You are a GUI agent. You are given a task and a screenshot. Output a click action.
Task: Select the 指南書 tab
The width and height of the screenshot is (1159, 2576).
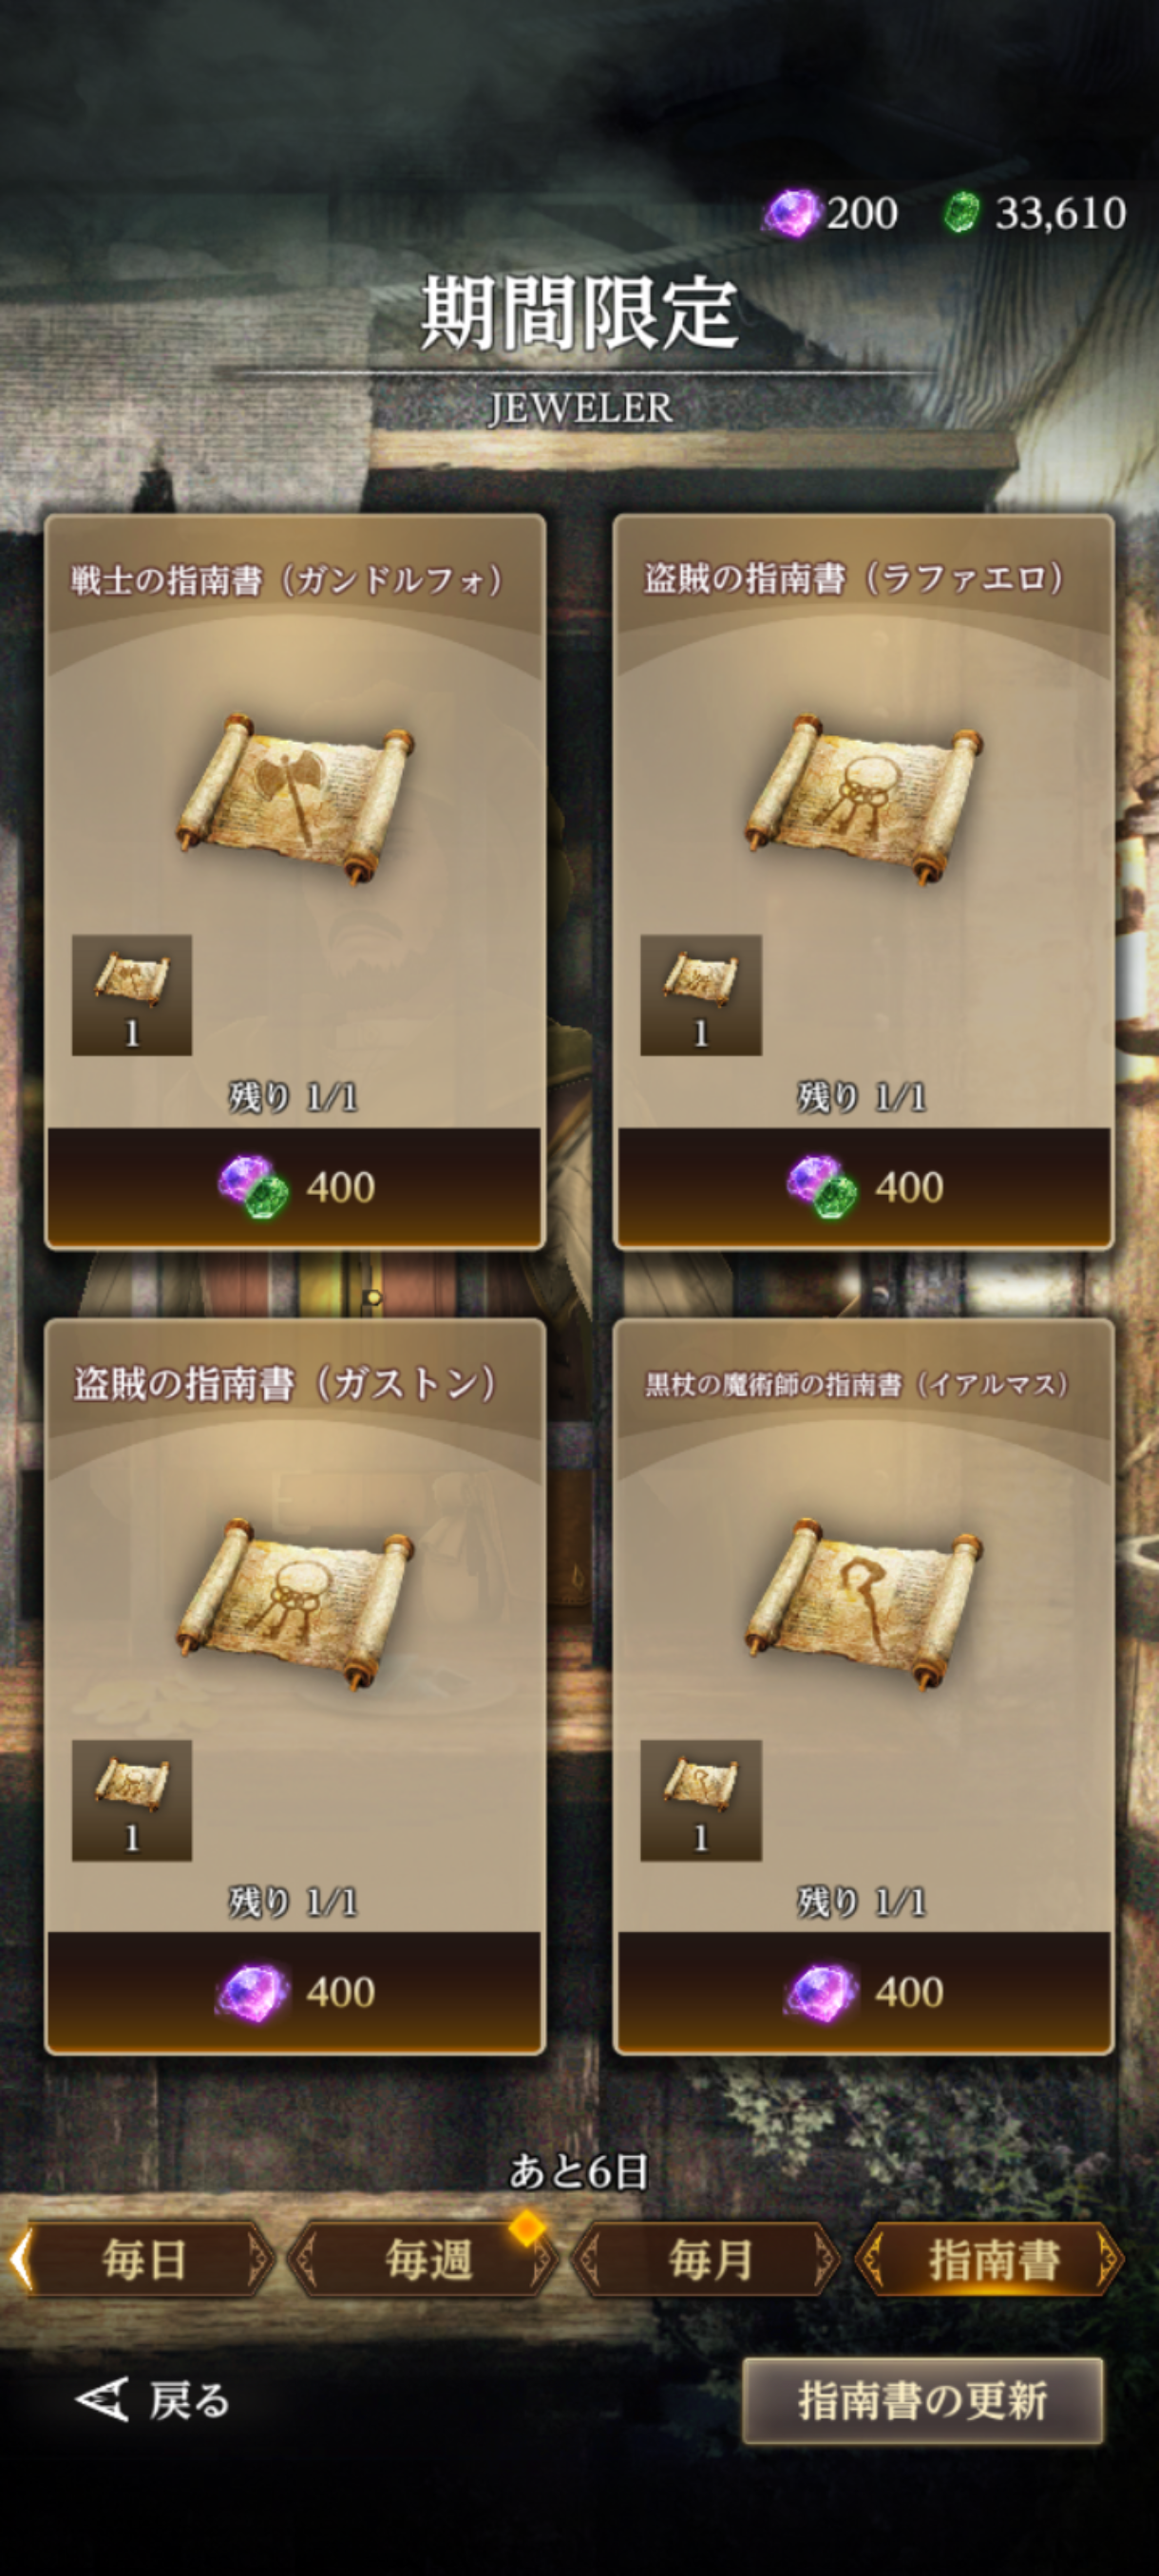tap(992, 2259)
